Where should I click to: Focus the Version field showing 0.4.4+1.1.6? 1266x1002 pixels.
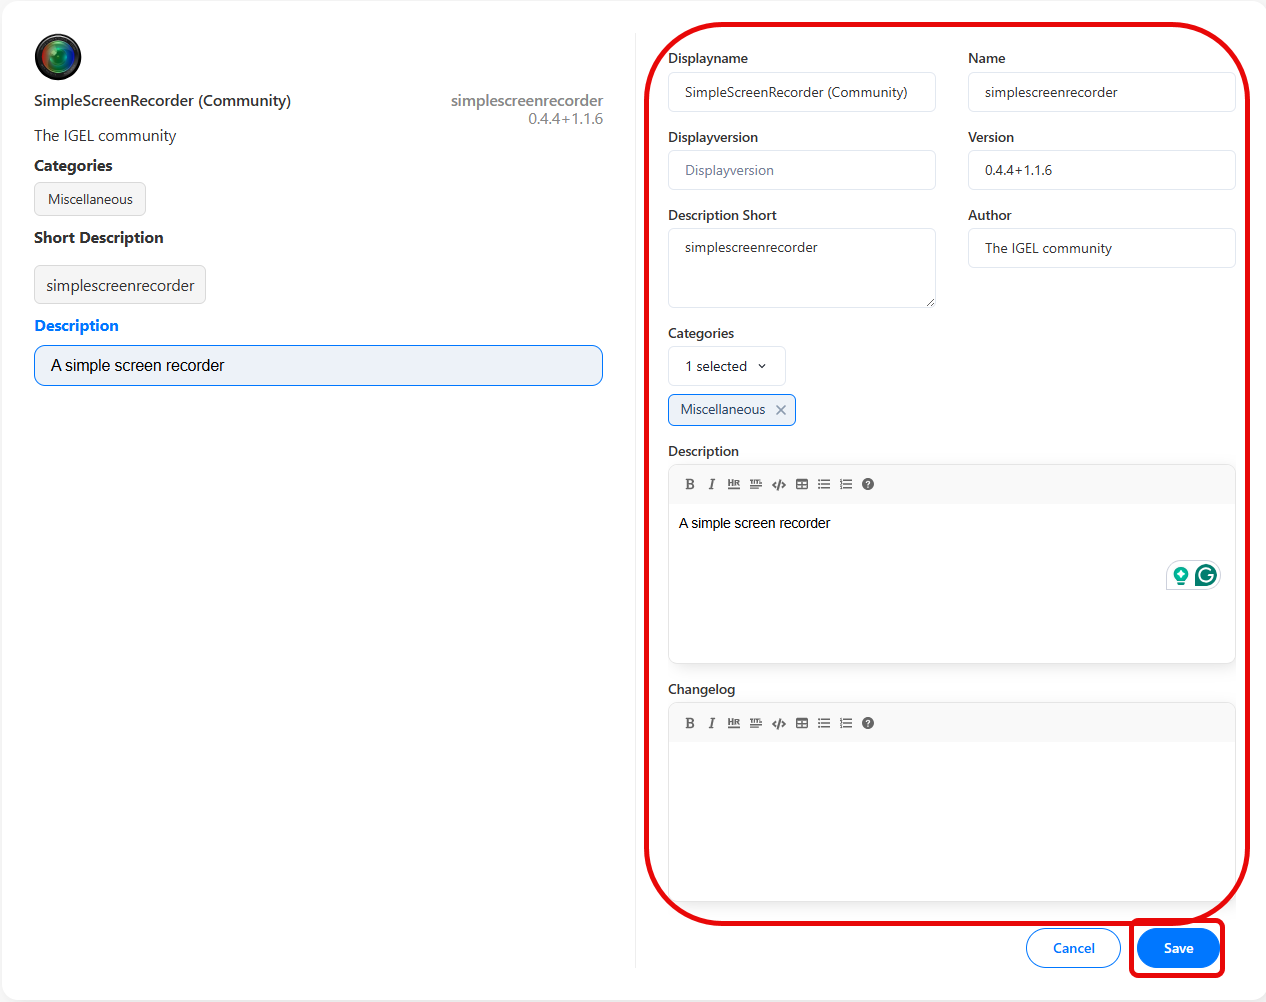(1102, 170)
